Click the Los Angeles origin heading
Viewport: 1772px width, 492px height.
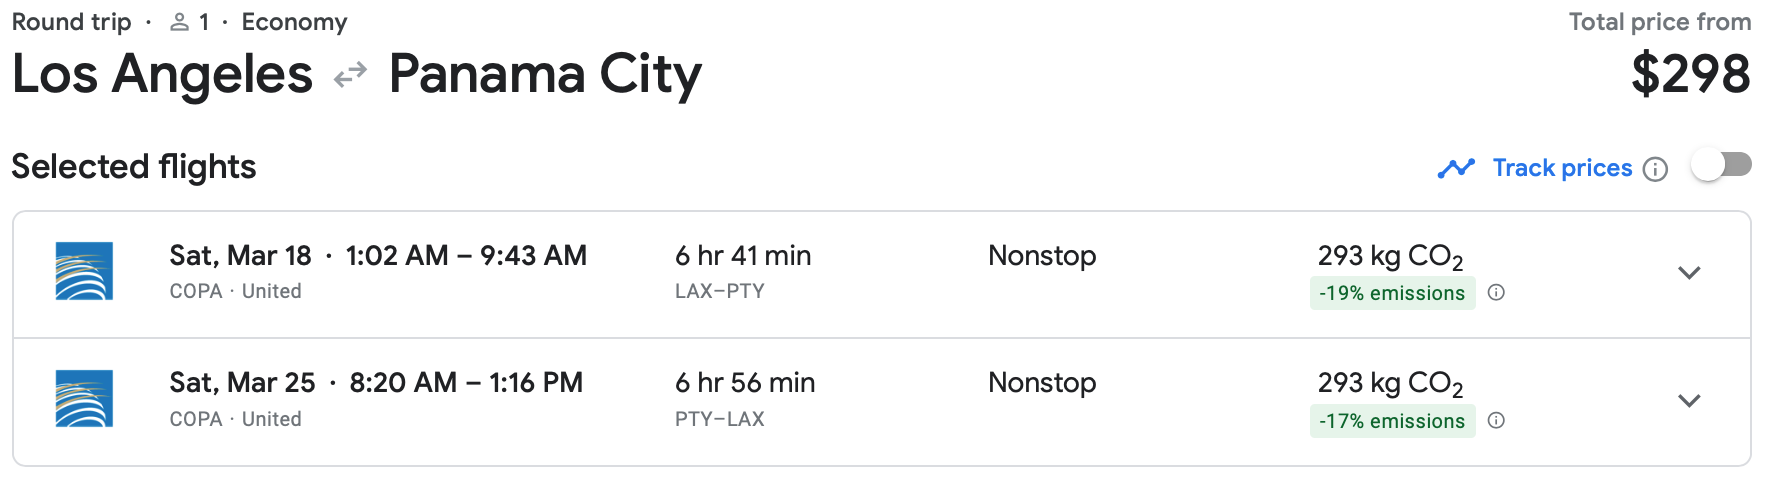pyautogui.click(x=162, y=75)
